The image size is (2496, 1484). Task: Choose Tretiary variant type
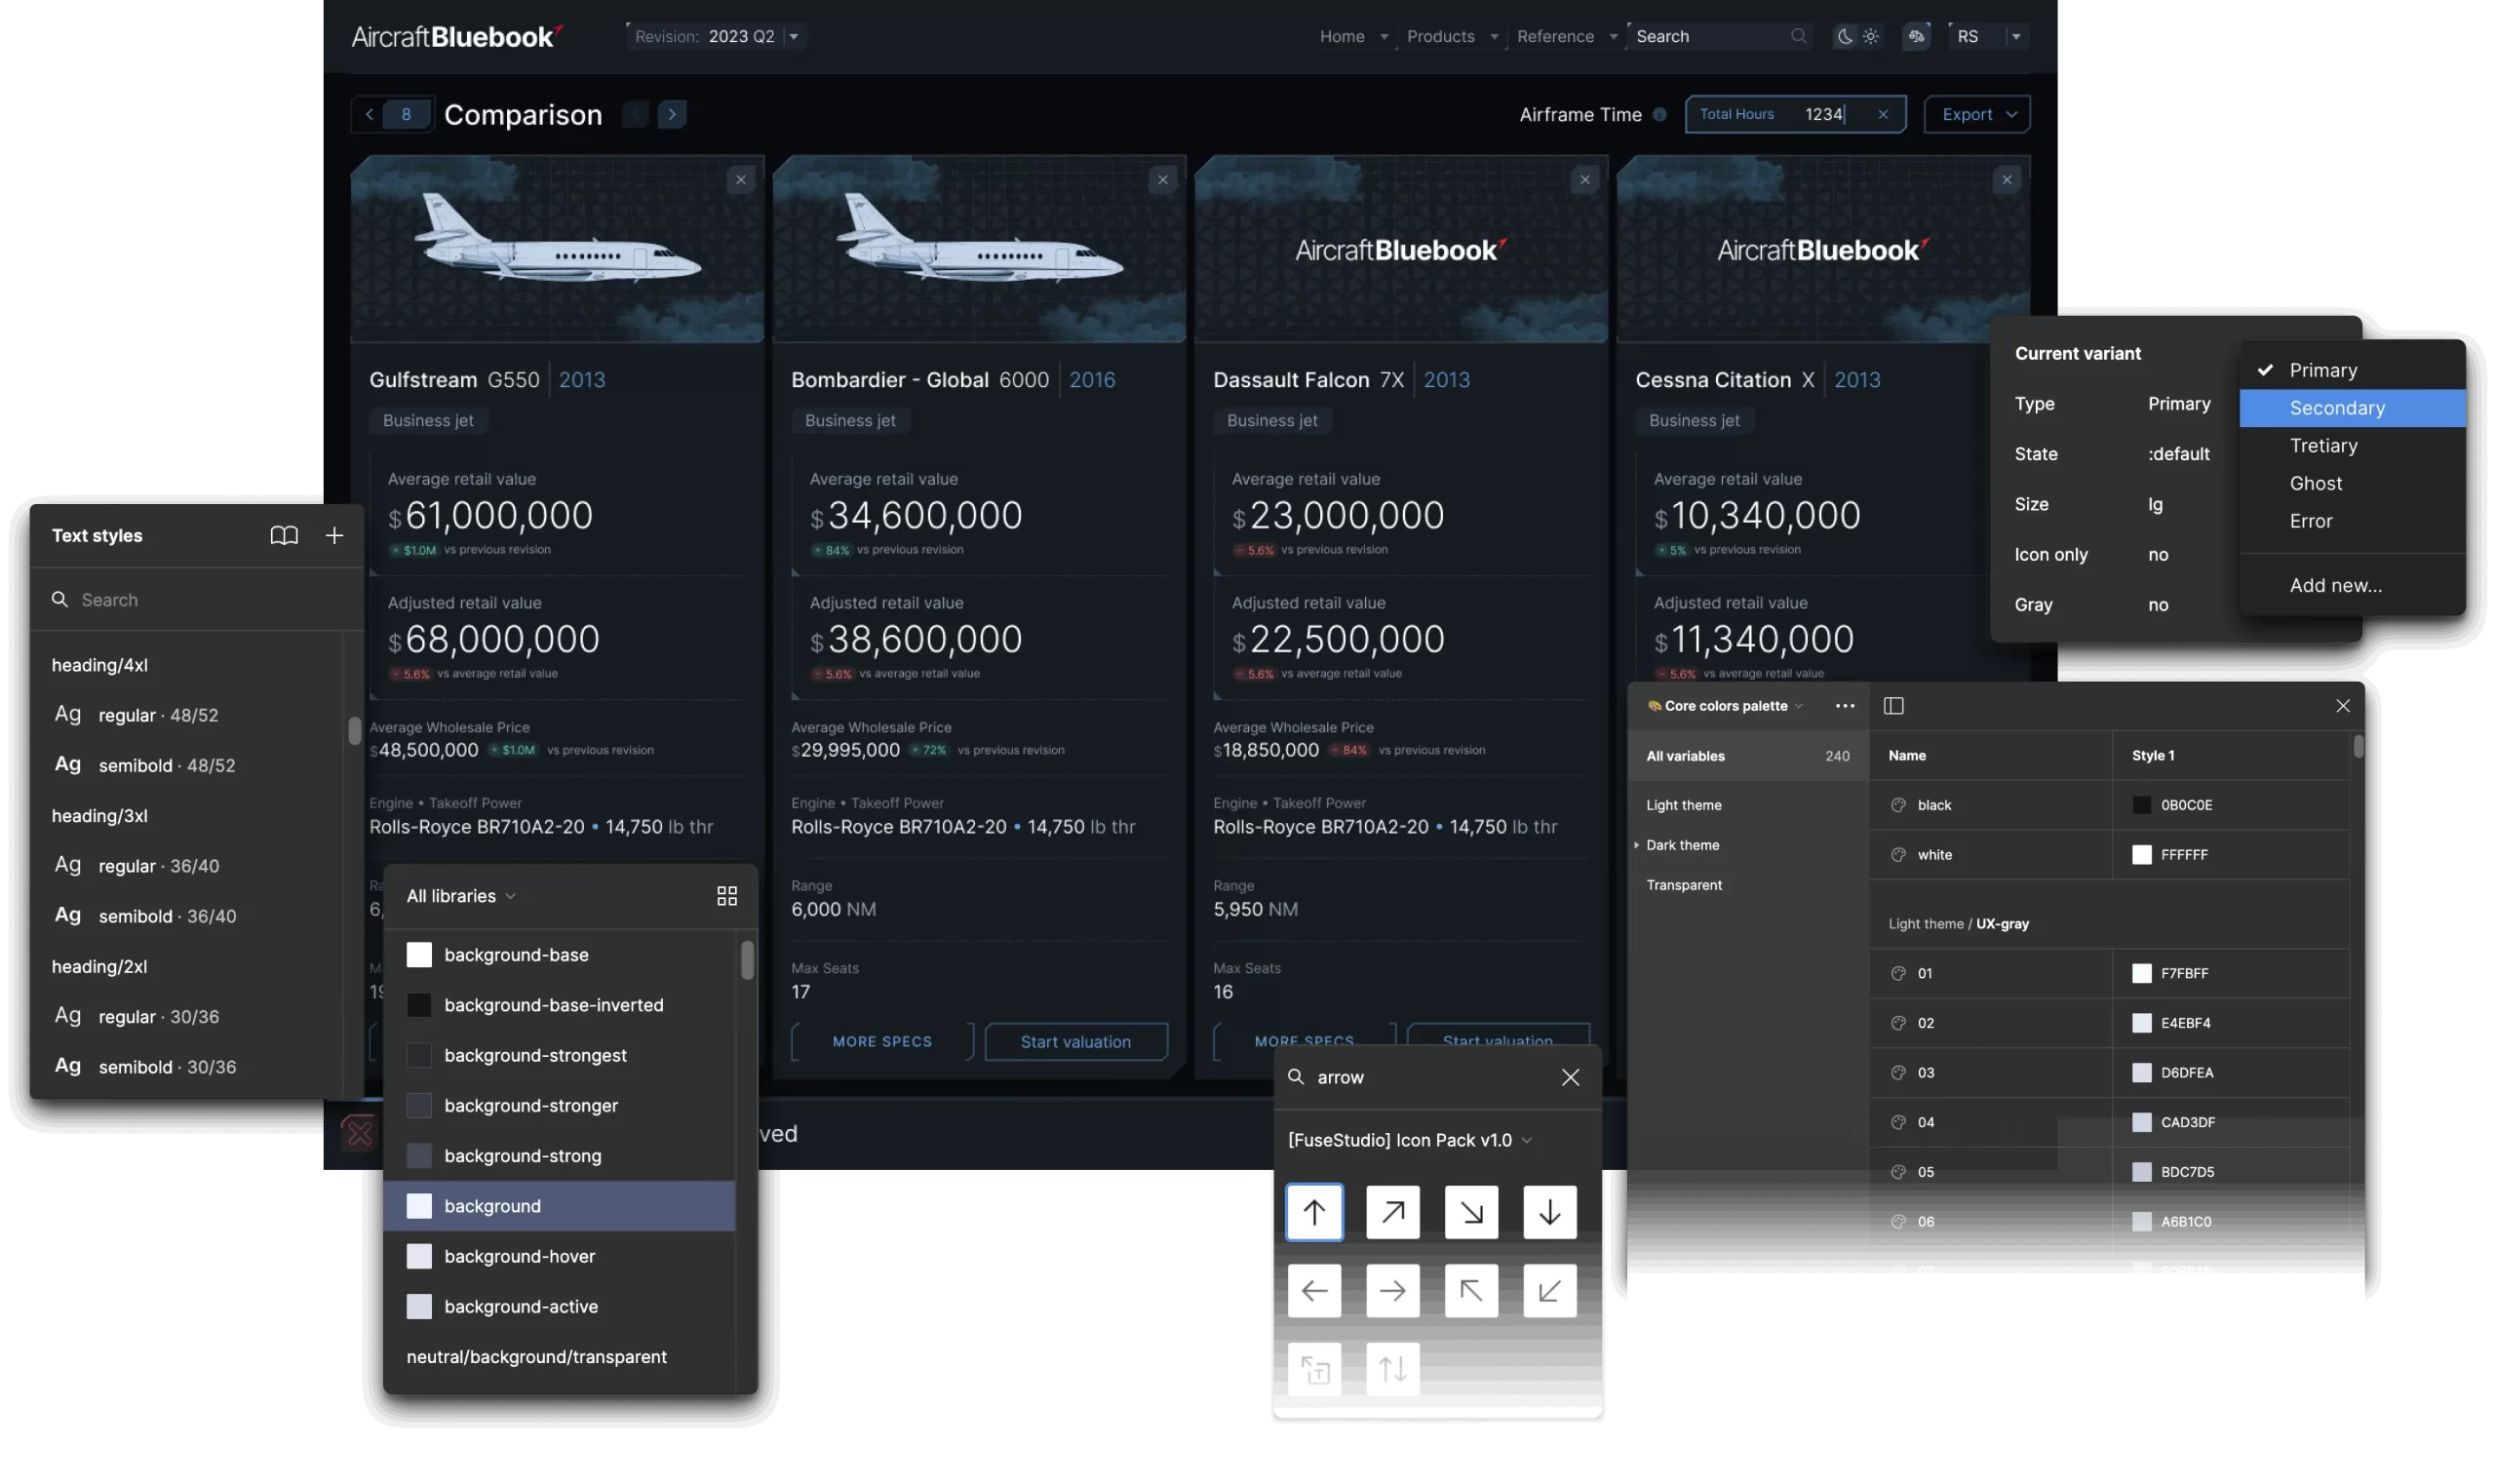2351,446
